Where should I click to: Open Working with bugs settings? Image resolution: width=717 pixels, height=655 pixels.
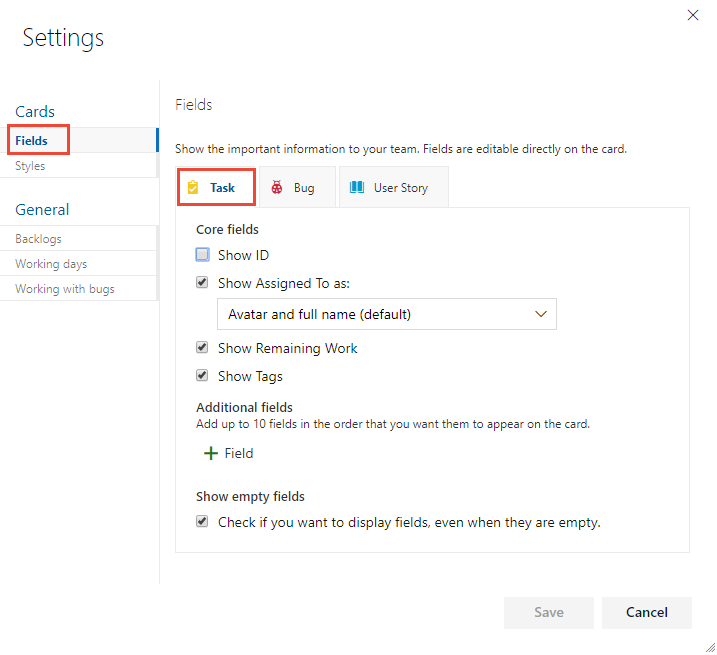(x=79, y=289)
